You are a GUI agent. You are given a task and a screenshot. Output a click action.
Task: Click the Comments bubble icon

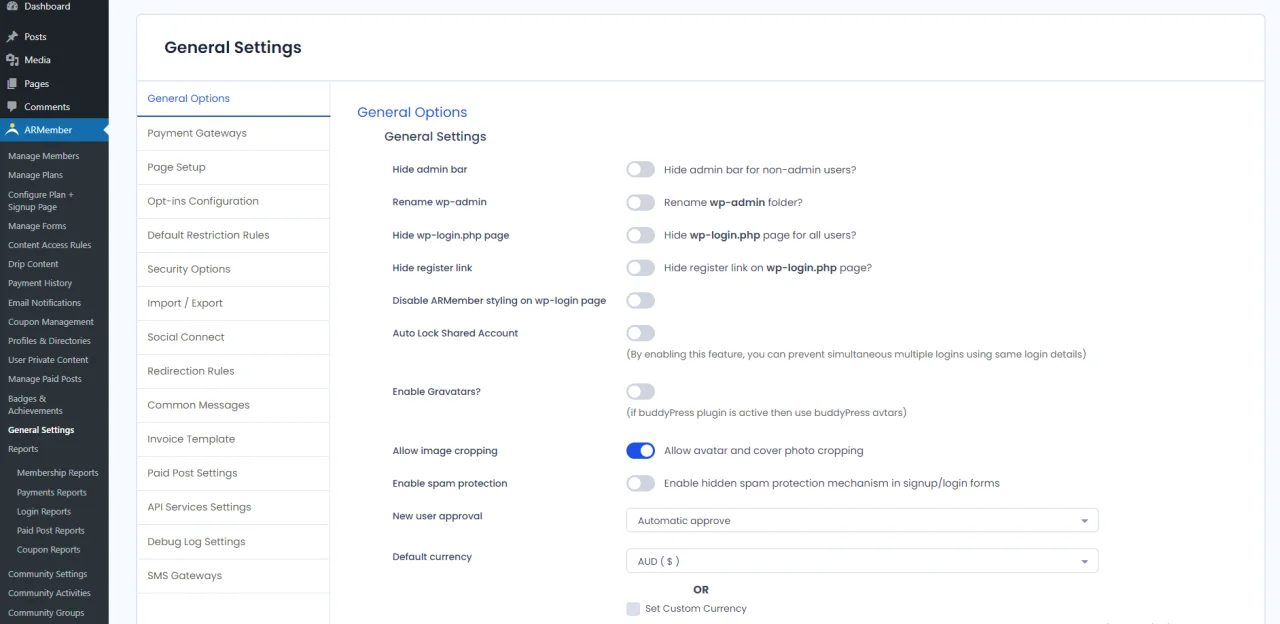pyautogui.click(x=12, y=106)
